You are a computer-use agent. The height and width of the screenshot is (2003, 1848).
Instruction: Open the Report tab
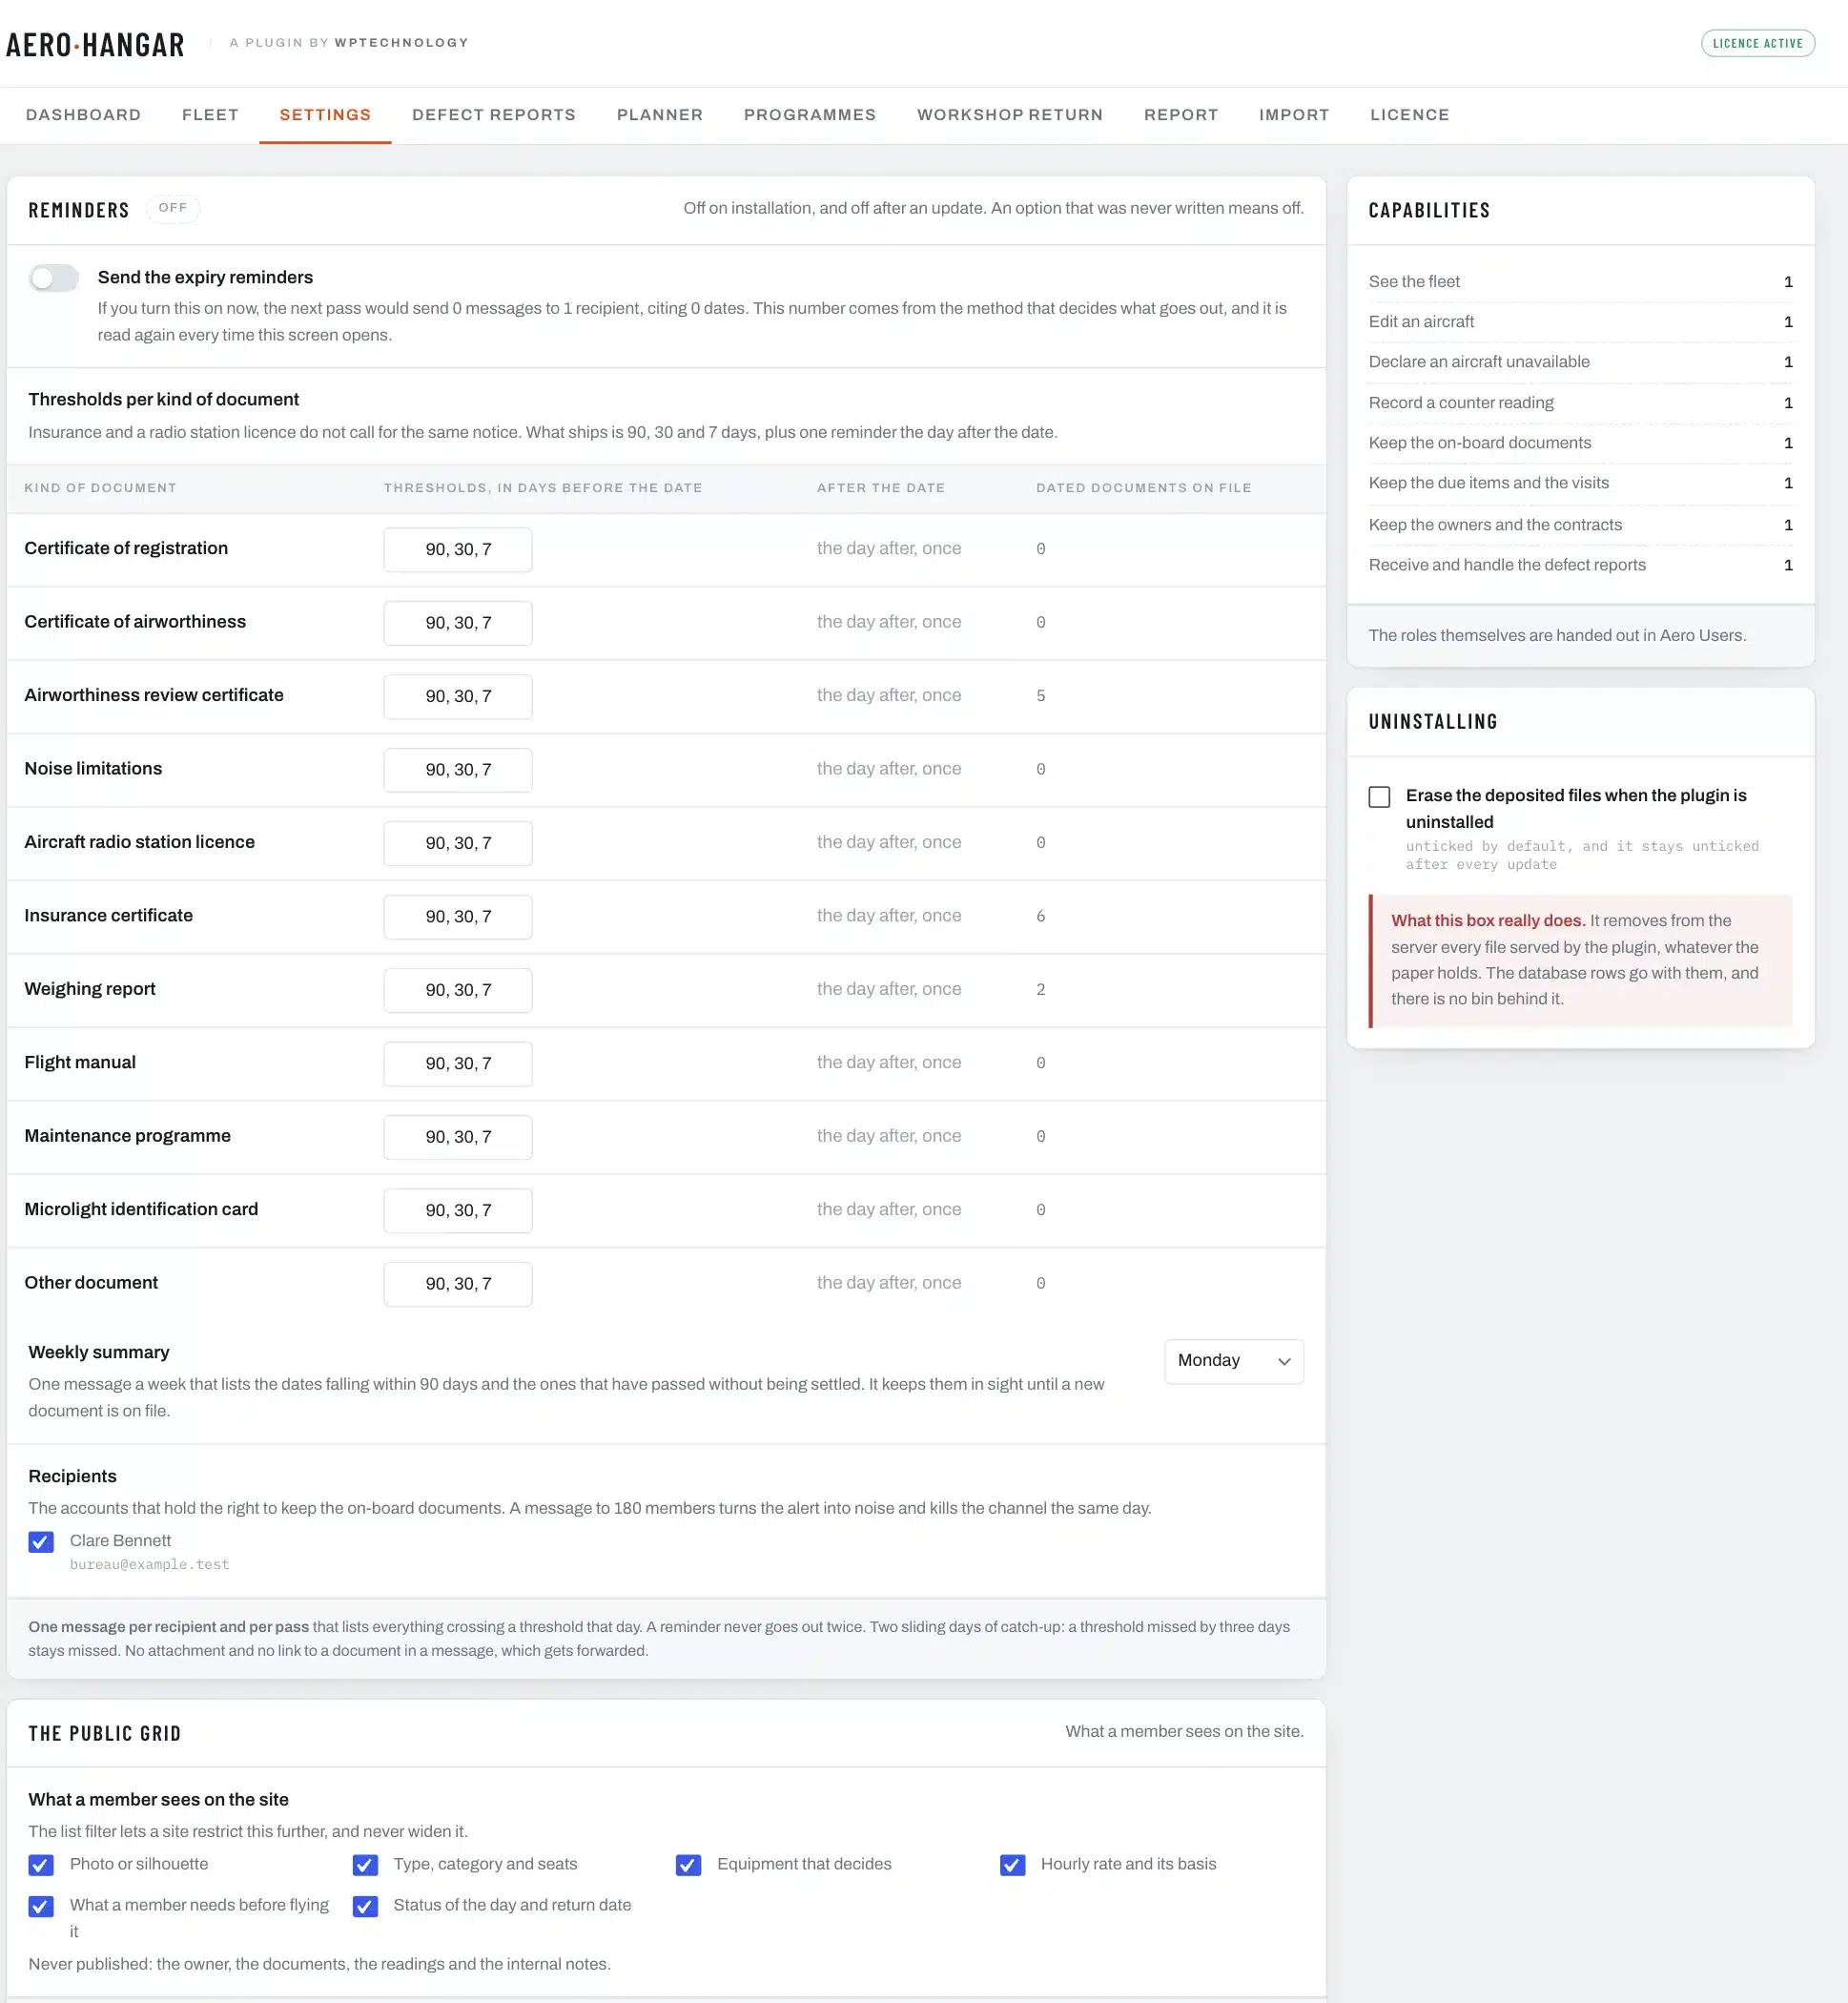click(1181, 115)
